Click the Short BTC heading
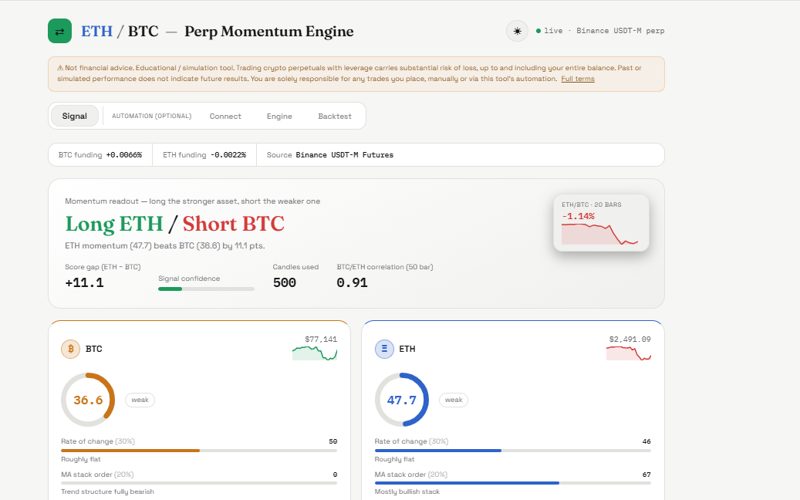This screenshot has height=500, width=800. 233,223
